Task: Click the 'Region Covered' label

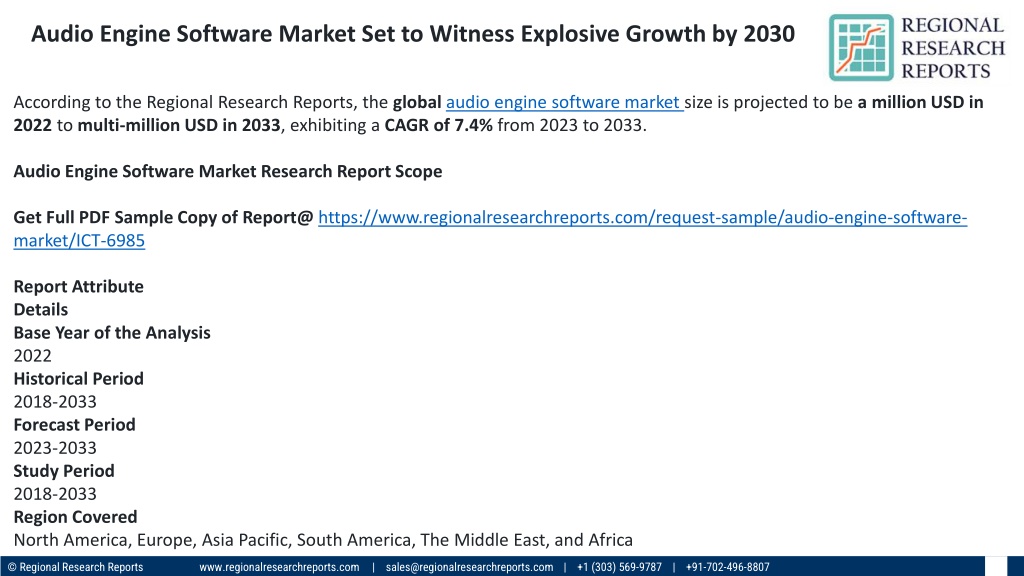Action: [75, 517]
